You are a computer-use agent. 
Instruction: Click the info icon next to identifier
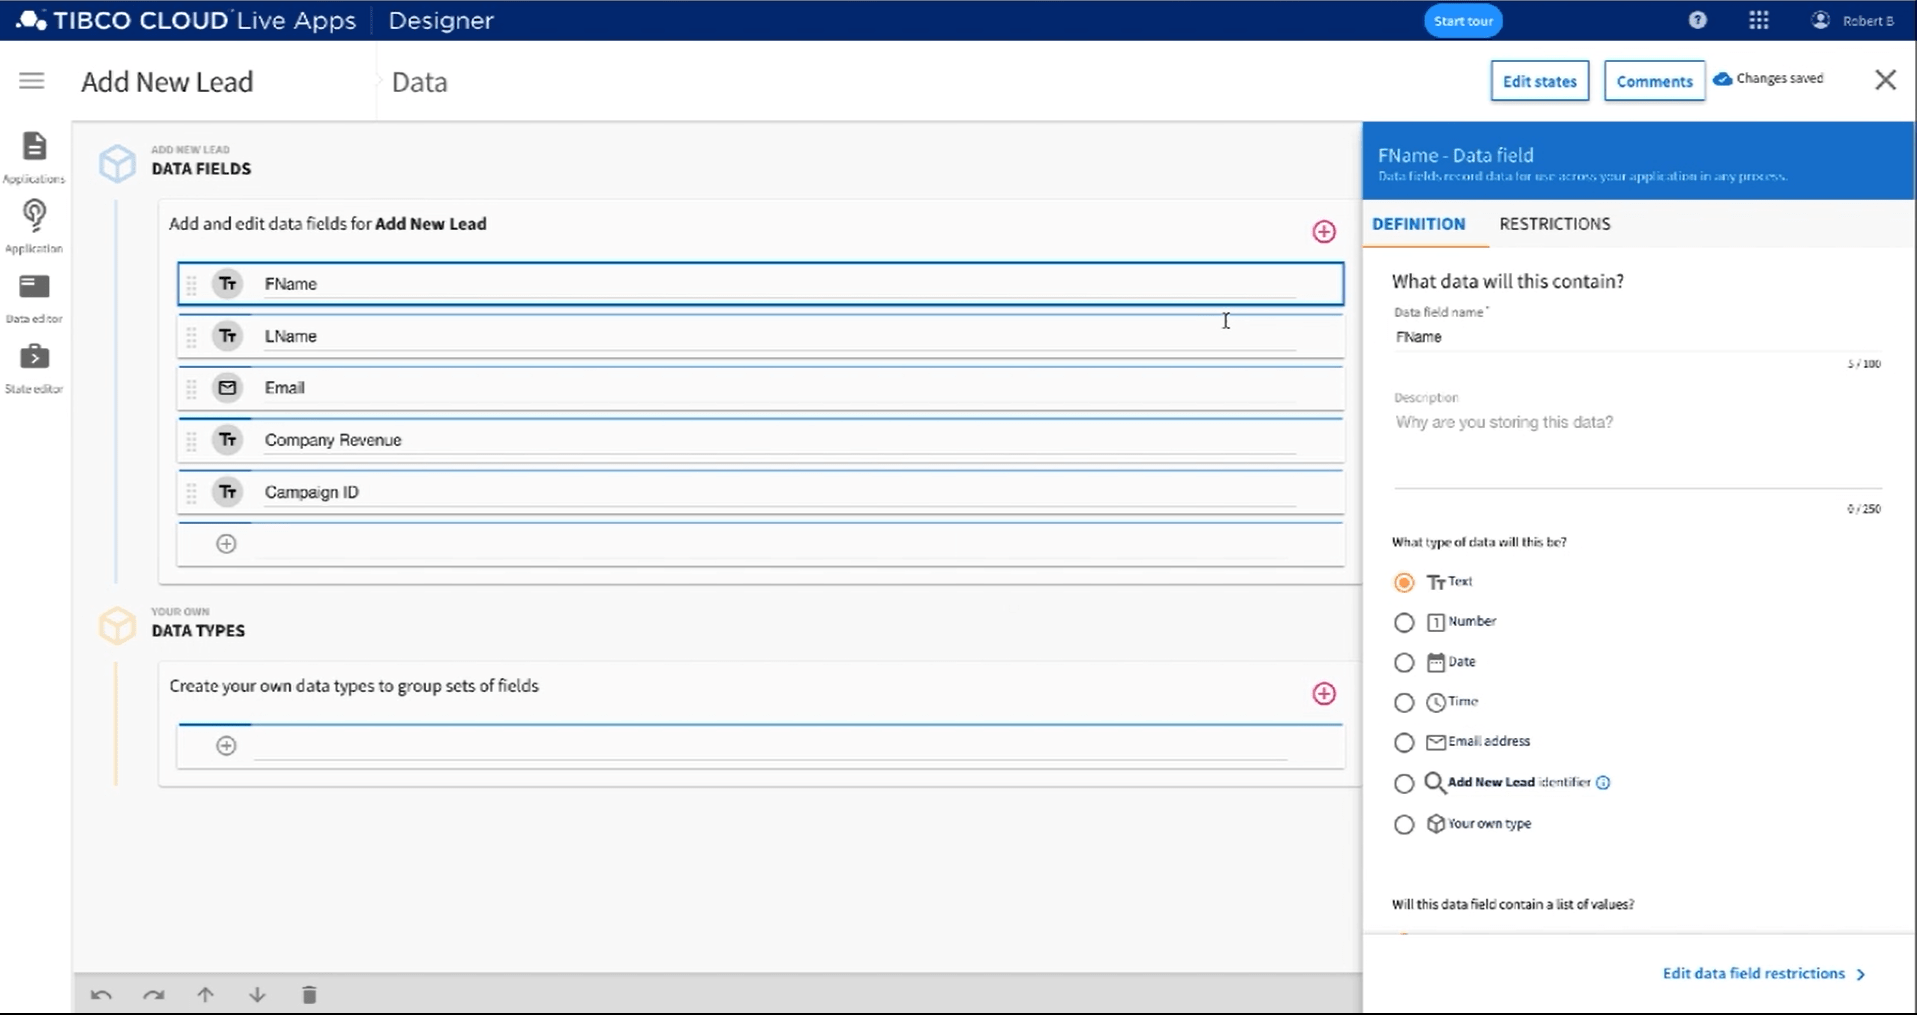tap(1603, 783)
